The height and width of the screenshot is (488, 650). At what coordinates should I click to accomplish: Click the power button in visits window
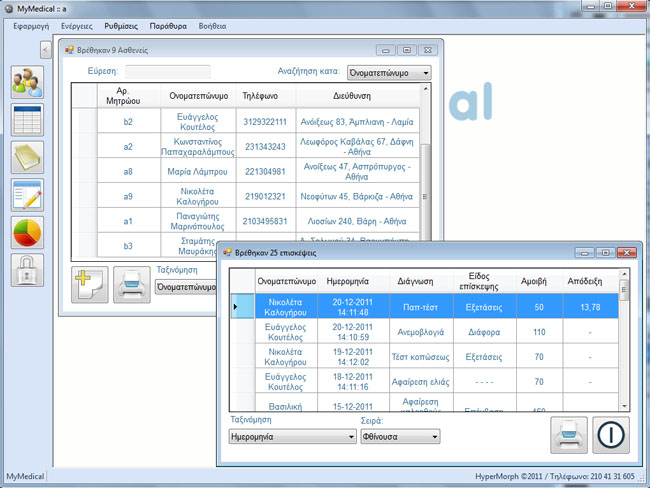pyautogui.click(x=611, y=435)
